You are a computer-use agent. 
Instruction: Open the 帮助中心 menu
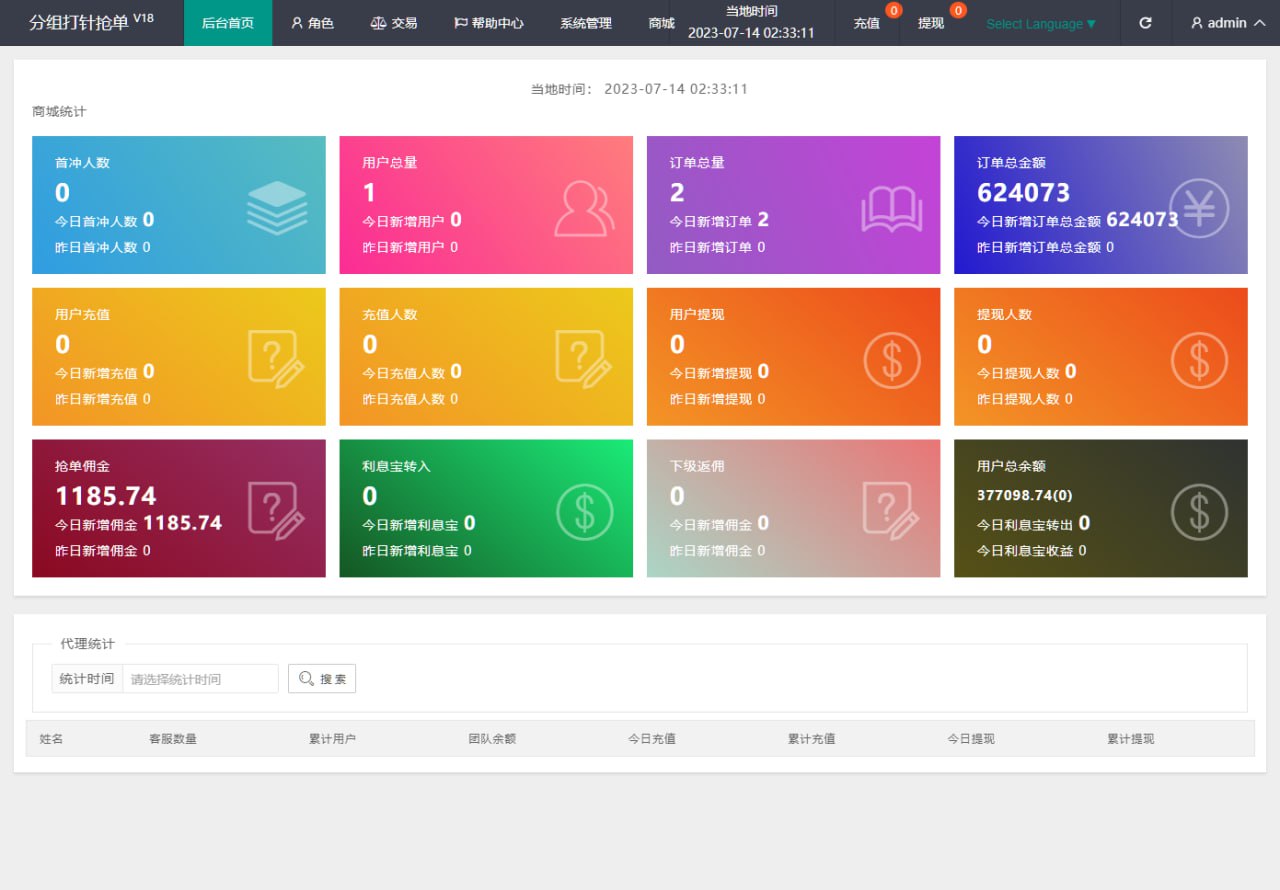(x=489, y=23)
